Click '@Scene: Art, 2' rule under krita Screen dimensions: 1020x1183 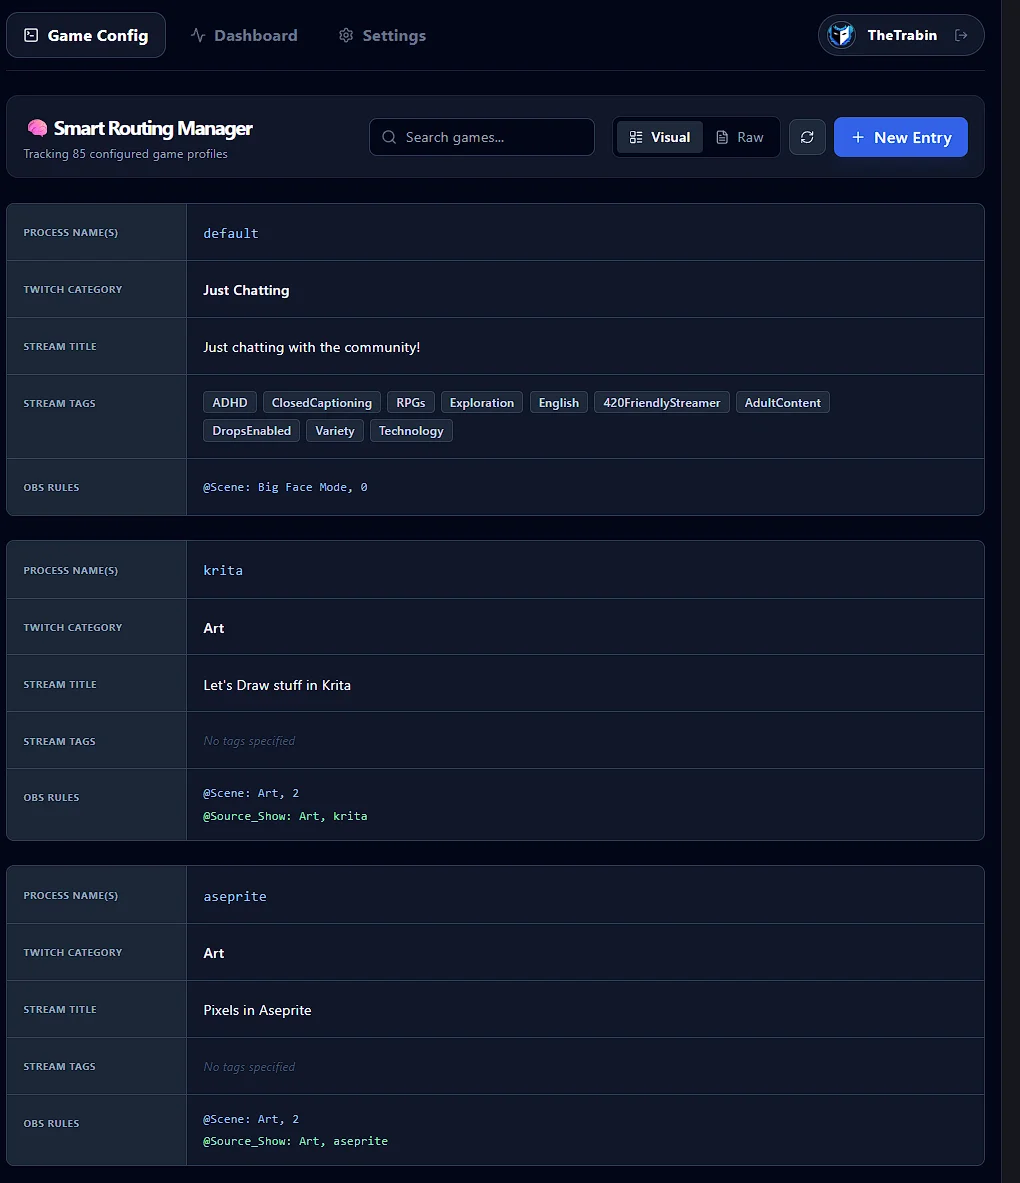tap(251, 794)
